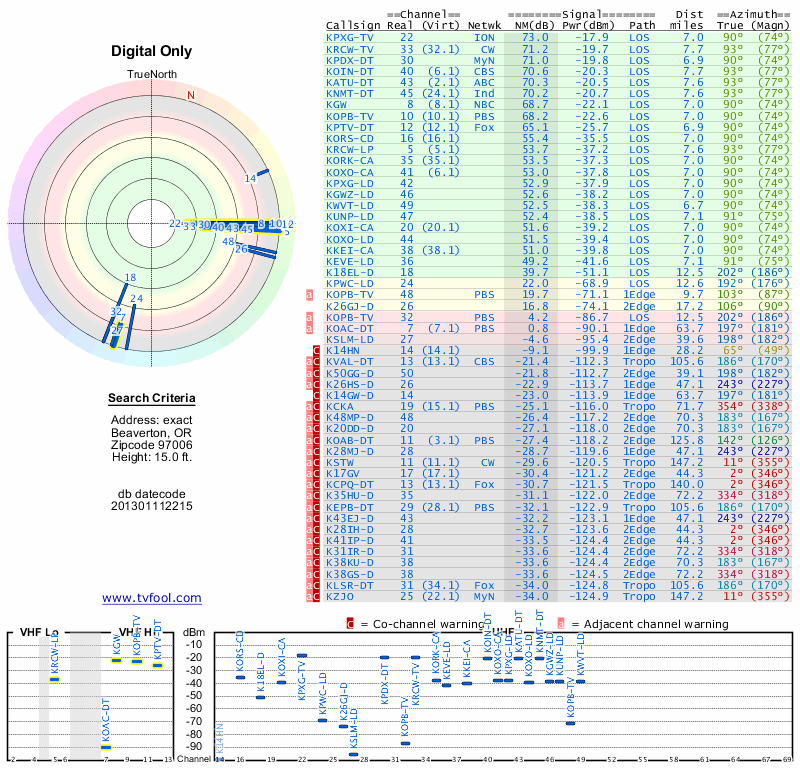This screenshot has width=800, height=768.
Task: Select callsign KPXG-TV in the table
Action: click(x=350, y=38)
